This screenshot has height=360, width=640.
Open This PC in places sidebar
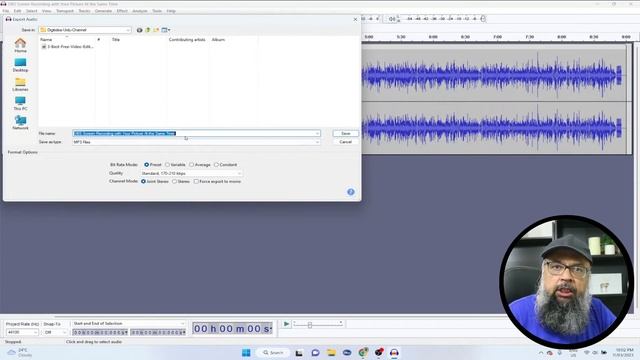click(x=20, y=103)
